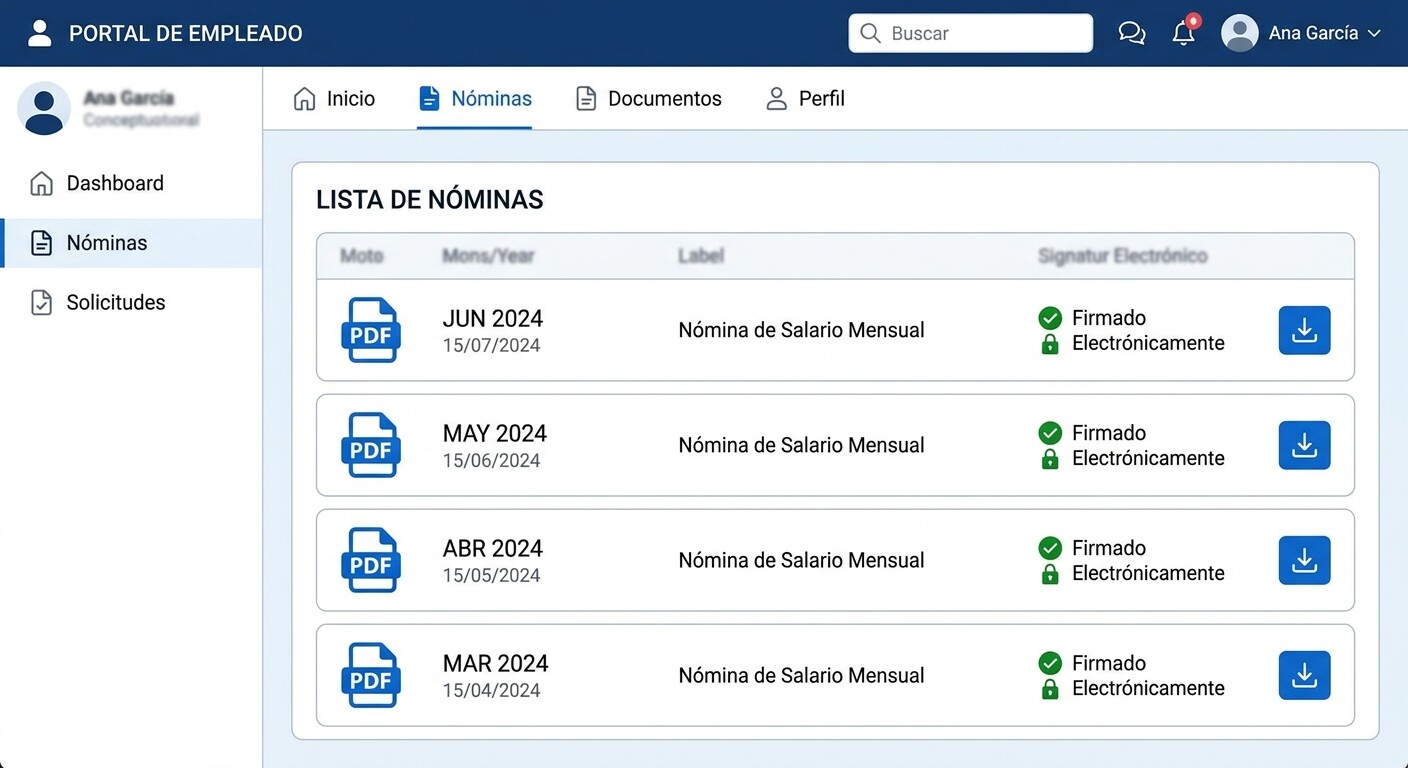This screenshot has width=1408, height=768.
Task: Click the JUN 2024 text
Action: (x=493, y=319)
